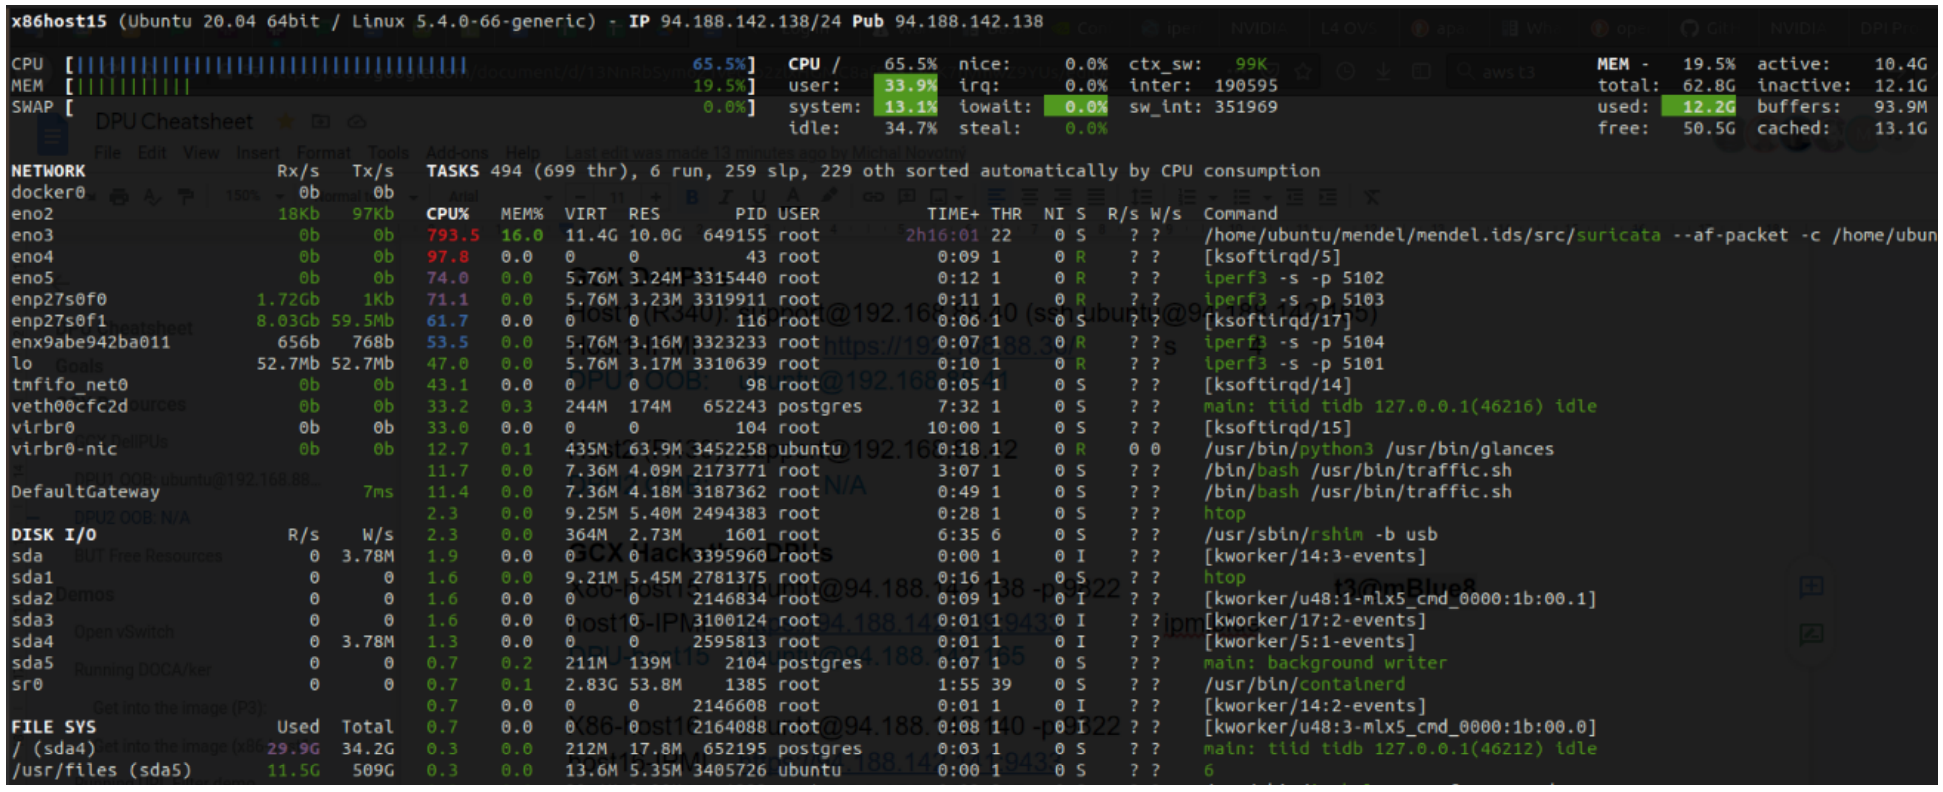Select the sr0 disk row label
The width and height of the screenshot is (1943, 792).
27,684
